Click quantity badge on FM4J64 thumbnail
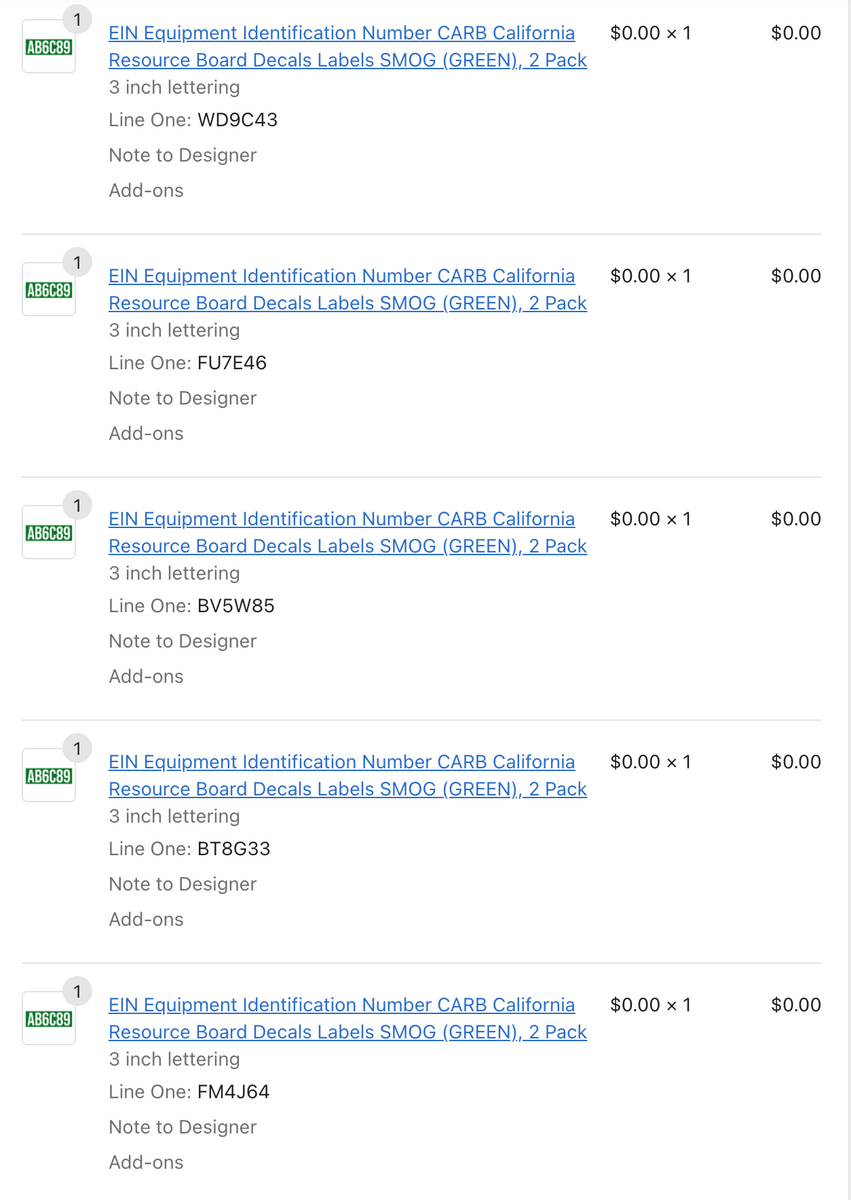This screenshot has height=1200, width=851. click(x=77, y=991)
